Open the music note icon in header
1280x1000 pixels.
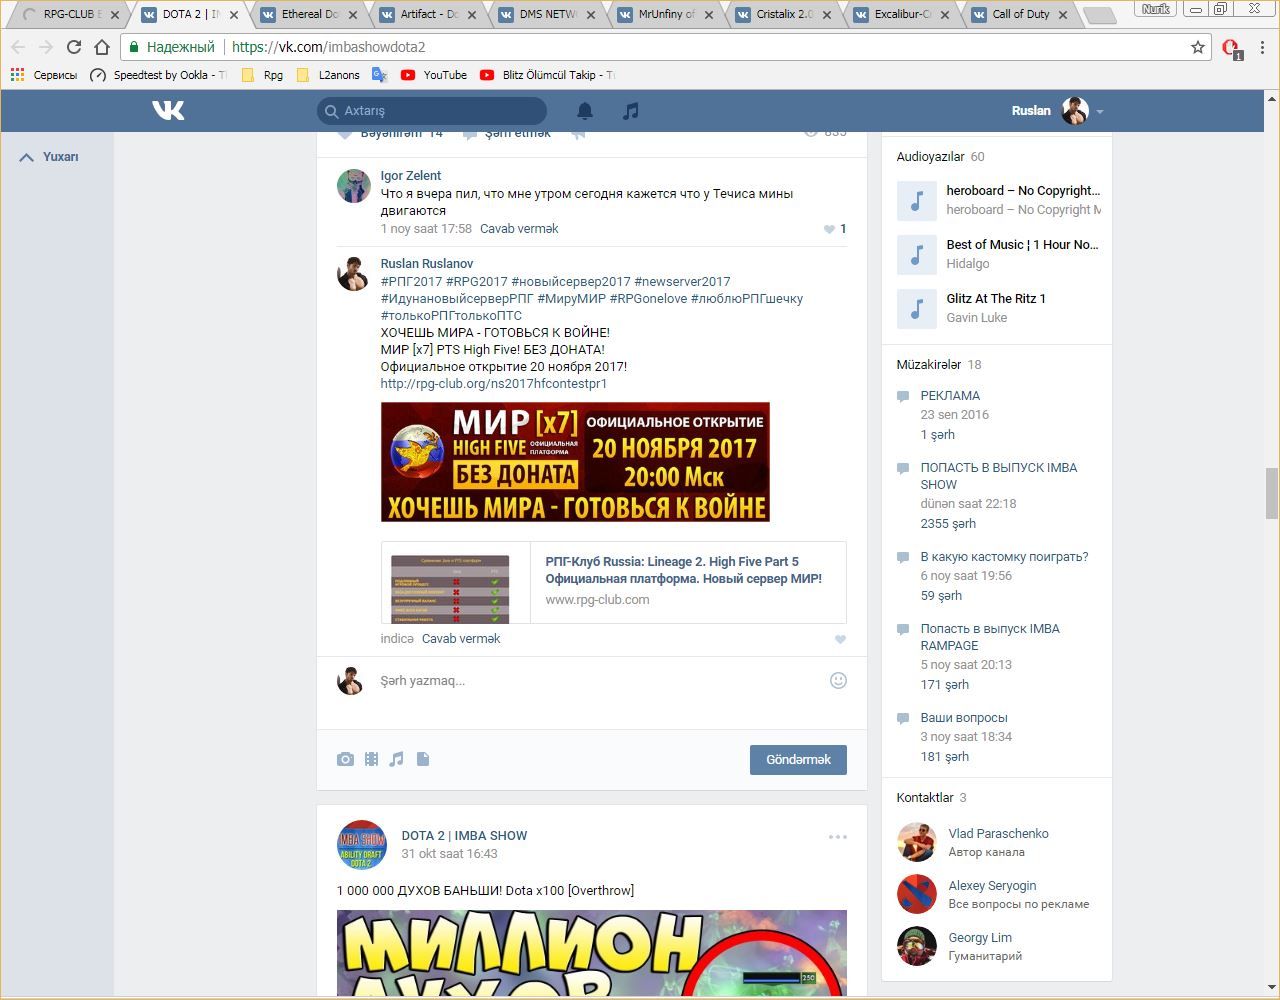(630, 111)
